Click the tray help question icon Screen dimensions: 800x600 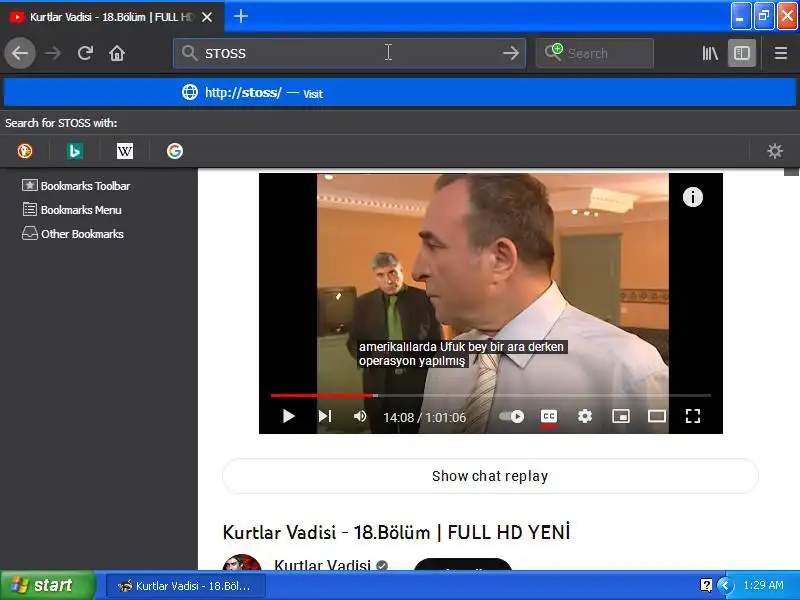(x=706, y=585)
